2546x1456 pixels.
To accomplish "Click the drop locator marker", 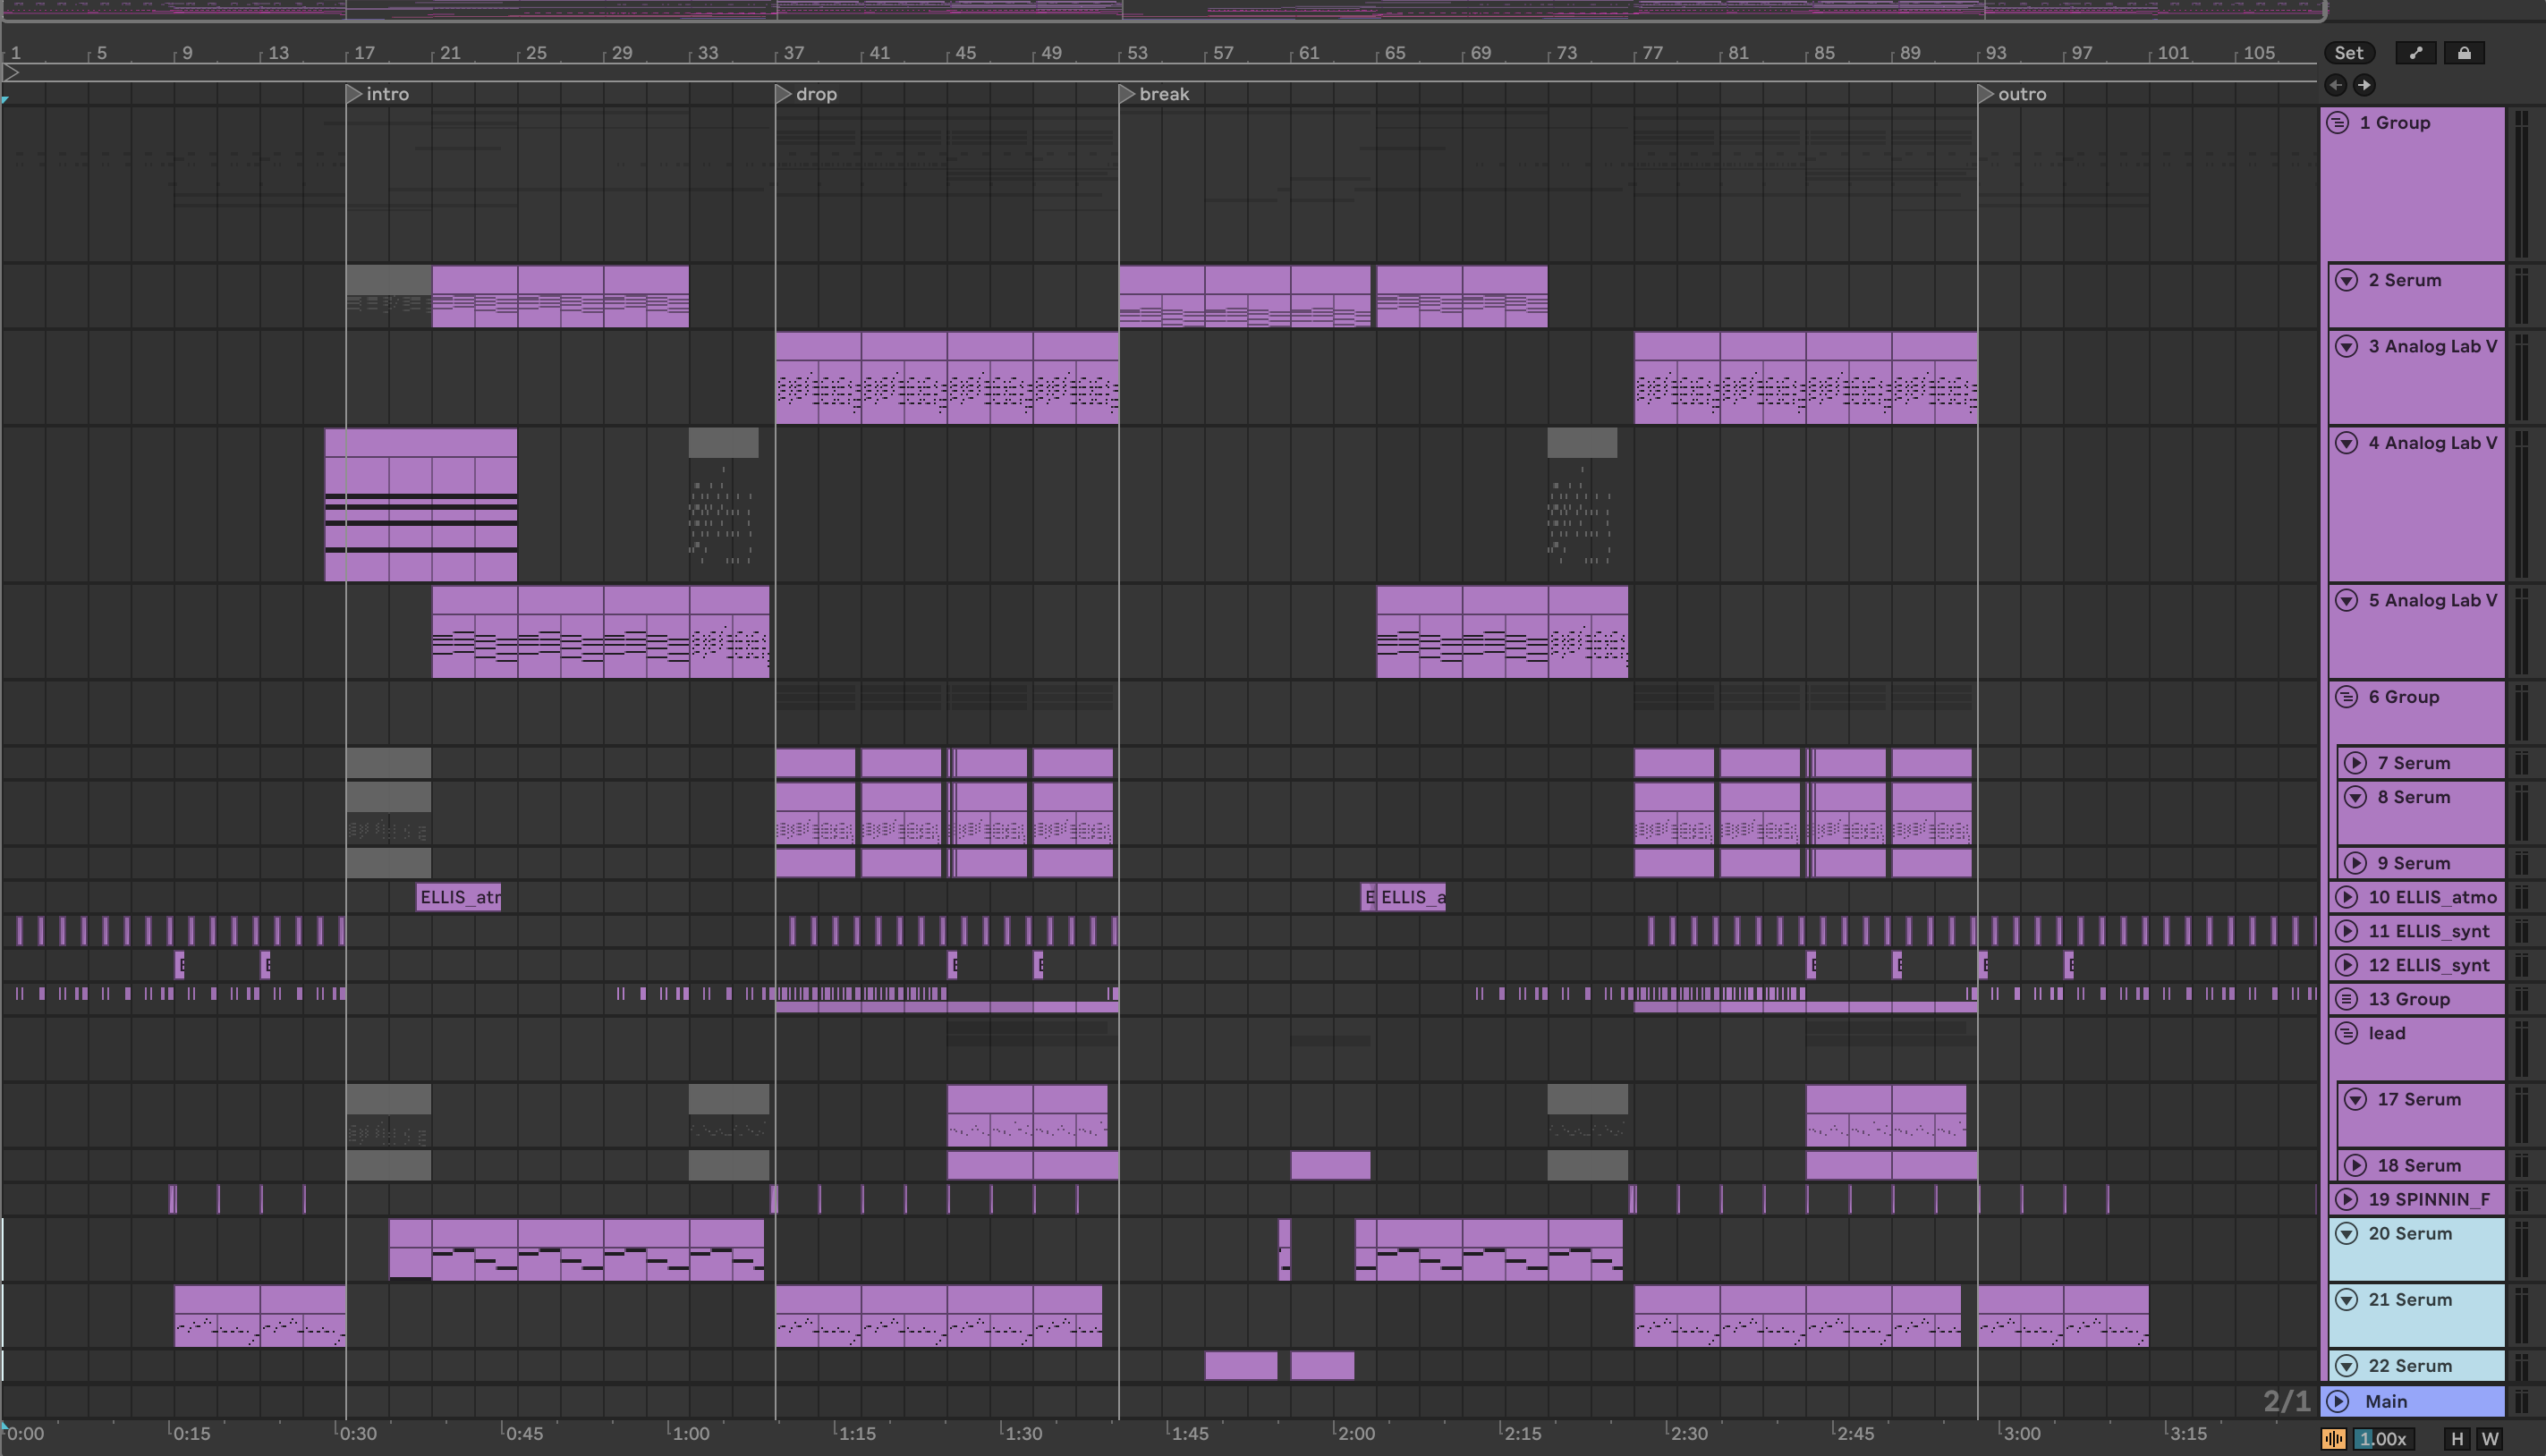I will (784, 94).
